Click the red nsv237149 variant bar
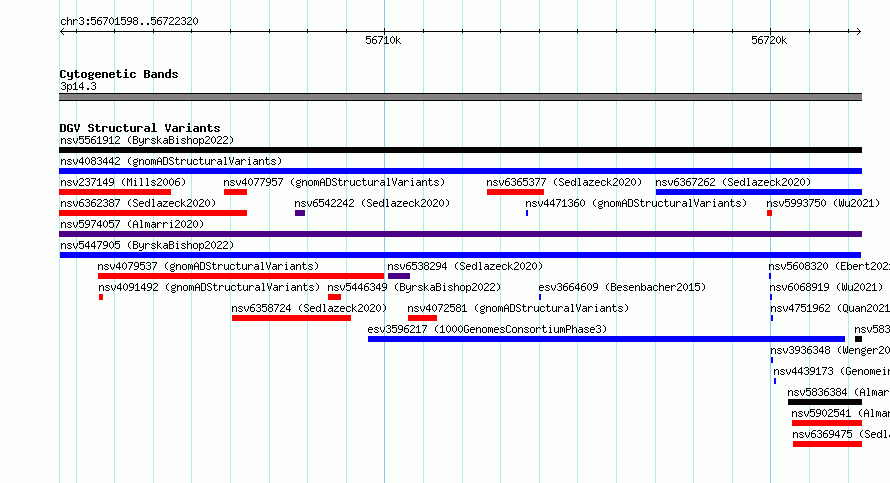 [x=115, y=192]
